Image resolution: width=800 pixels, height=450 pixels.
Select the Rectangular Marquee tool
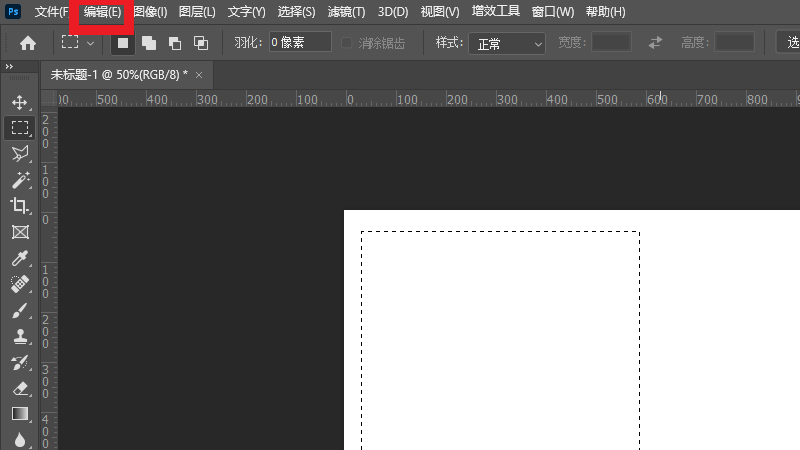pos(19,128)
